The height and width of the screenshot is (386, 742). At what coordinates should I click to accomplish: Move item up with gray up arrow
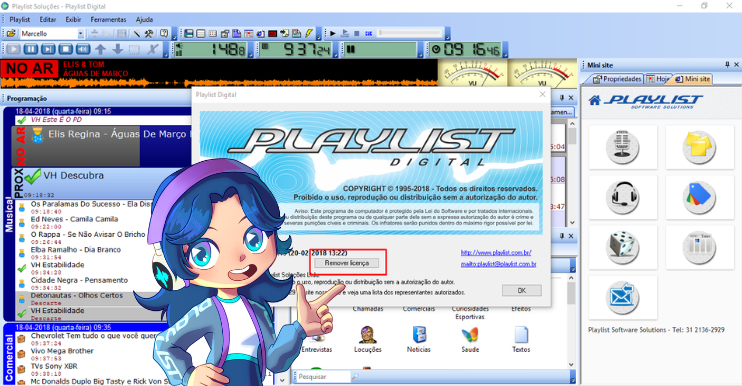(x=100, y=49)
